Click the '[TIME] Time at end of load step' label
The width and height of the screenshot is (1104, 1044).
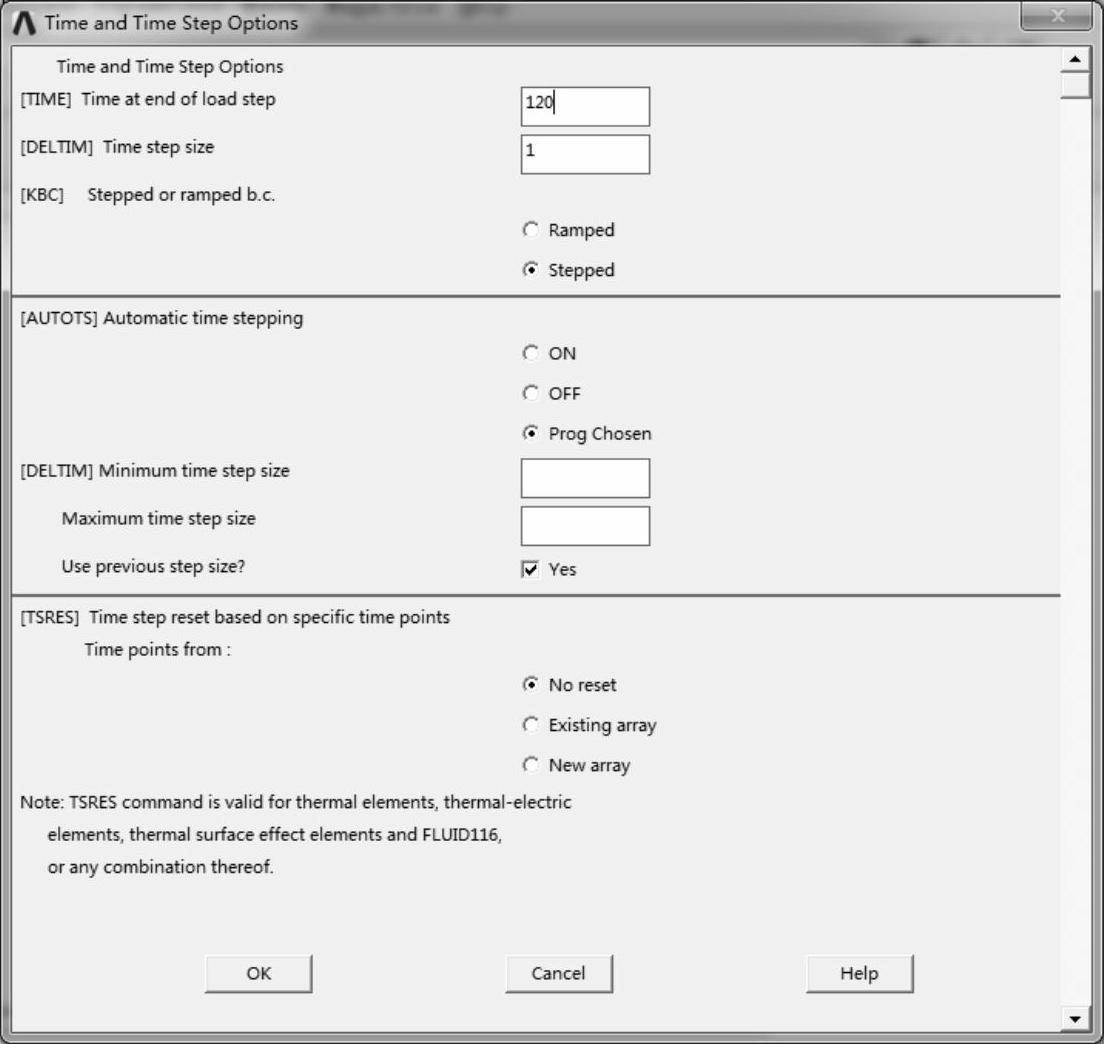point(148,99)
